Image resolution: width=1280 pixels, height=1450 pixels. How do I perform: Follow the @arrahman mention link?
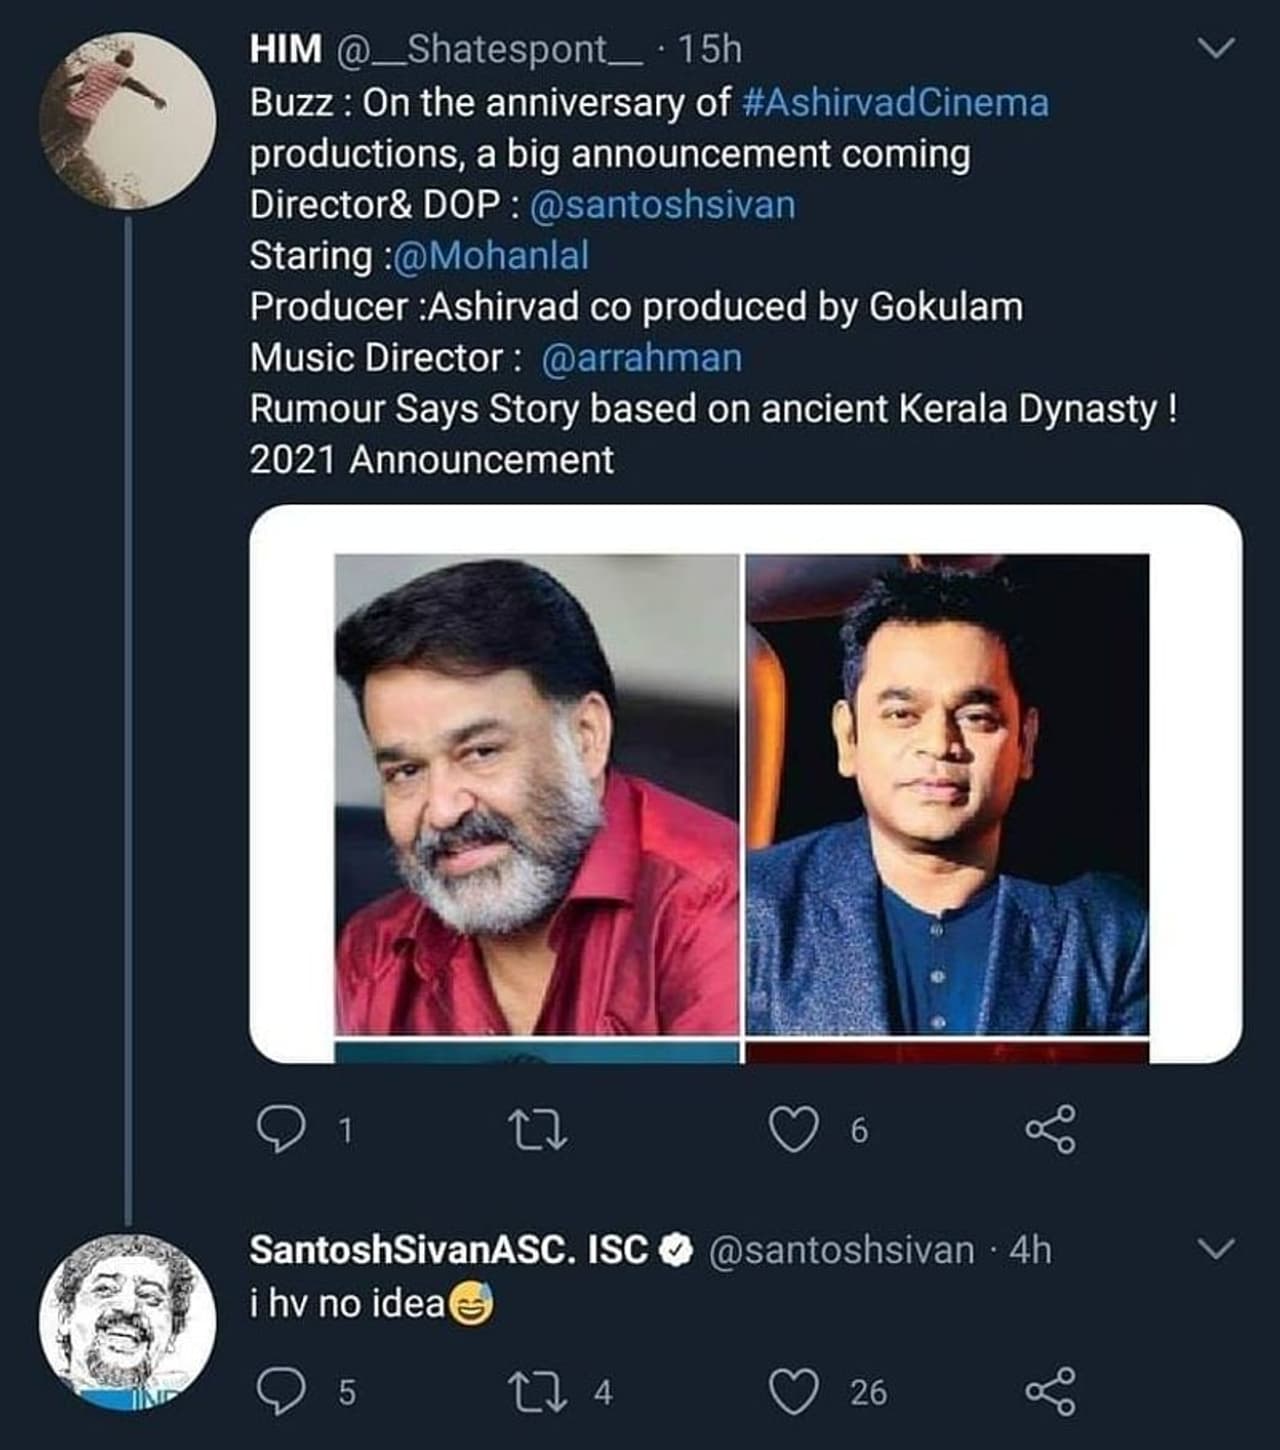click(641, 358)
